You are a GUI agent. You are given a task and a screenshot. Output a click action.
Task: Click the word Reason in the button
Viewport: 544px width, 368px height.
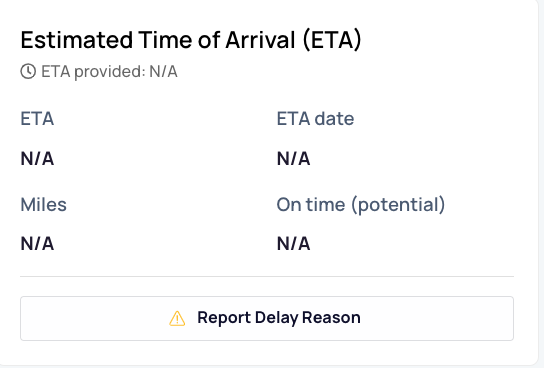tap(331, 317)
